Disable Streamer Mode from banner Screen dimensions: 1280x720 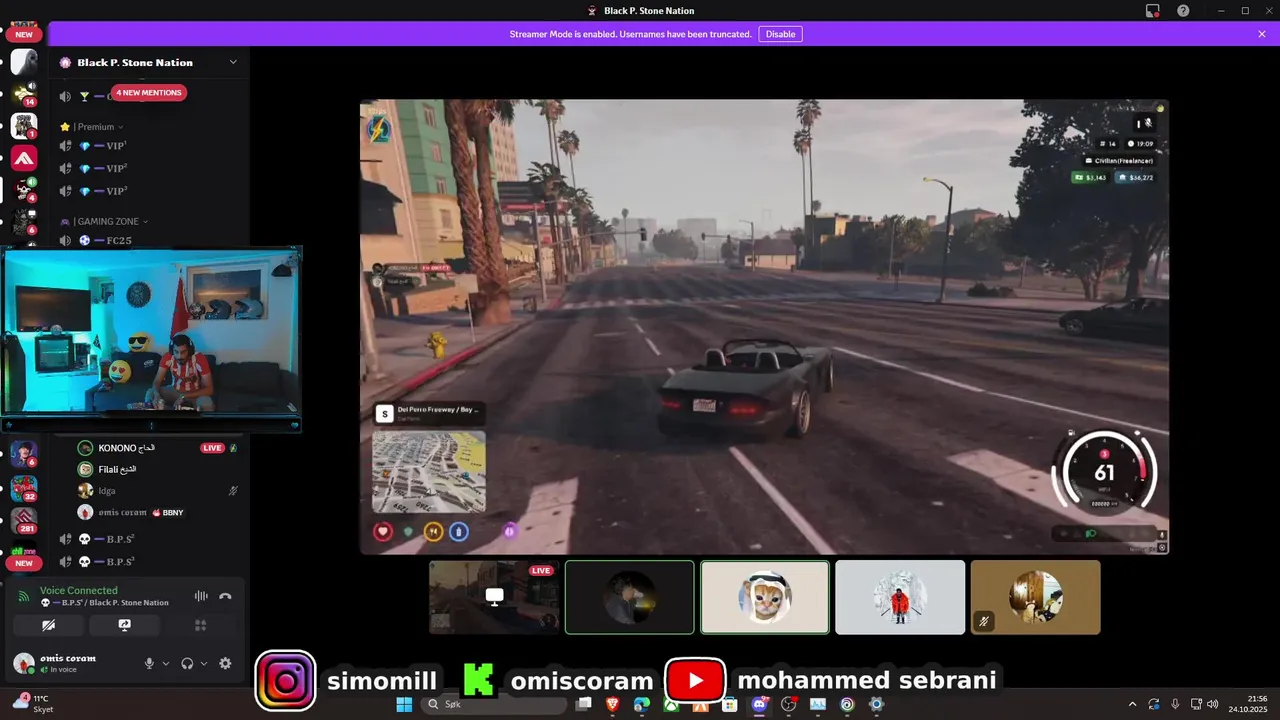(780, 34)
